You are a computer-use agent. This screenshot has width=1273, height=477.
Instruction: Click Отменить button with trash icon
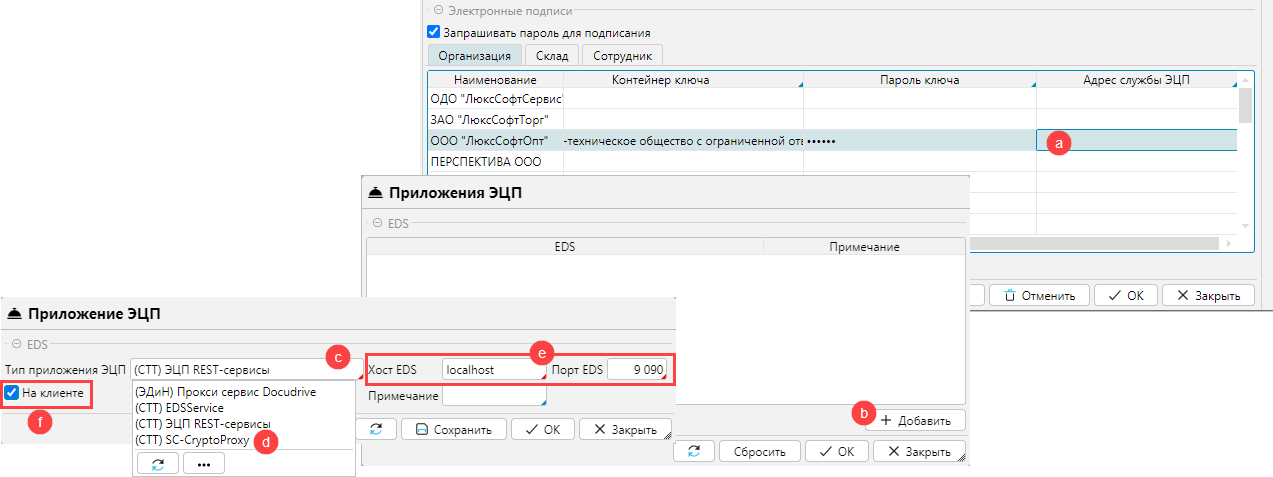(1038, 295)
